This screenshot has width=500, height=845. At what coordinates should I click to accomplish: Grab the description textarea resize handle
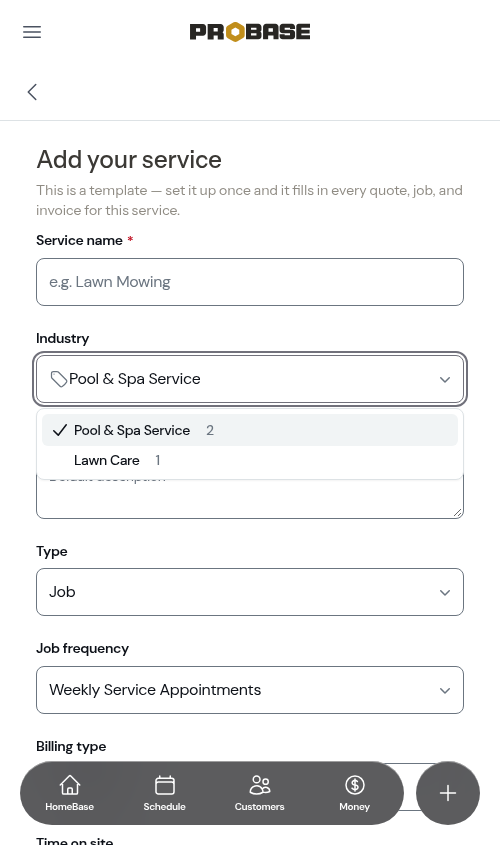pyautogui.click(x=457, y=512)
